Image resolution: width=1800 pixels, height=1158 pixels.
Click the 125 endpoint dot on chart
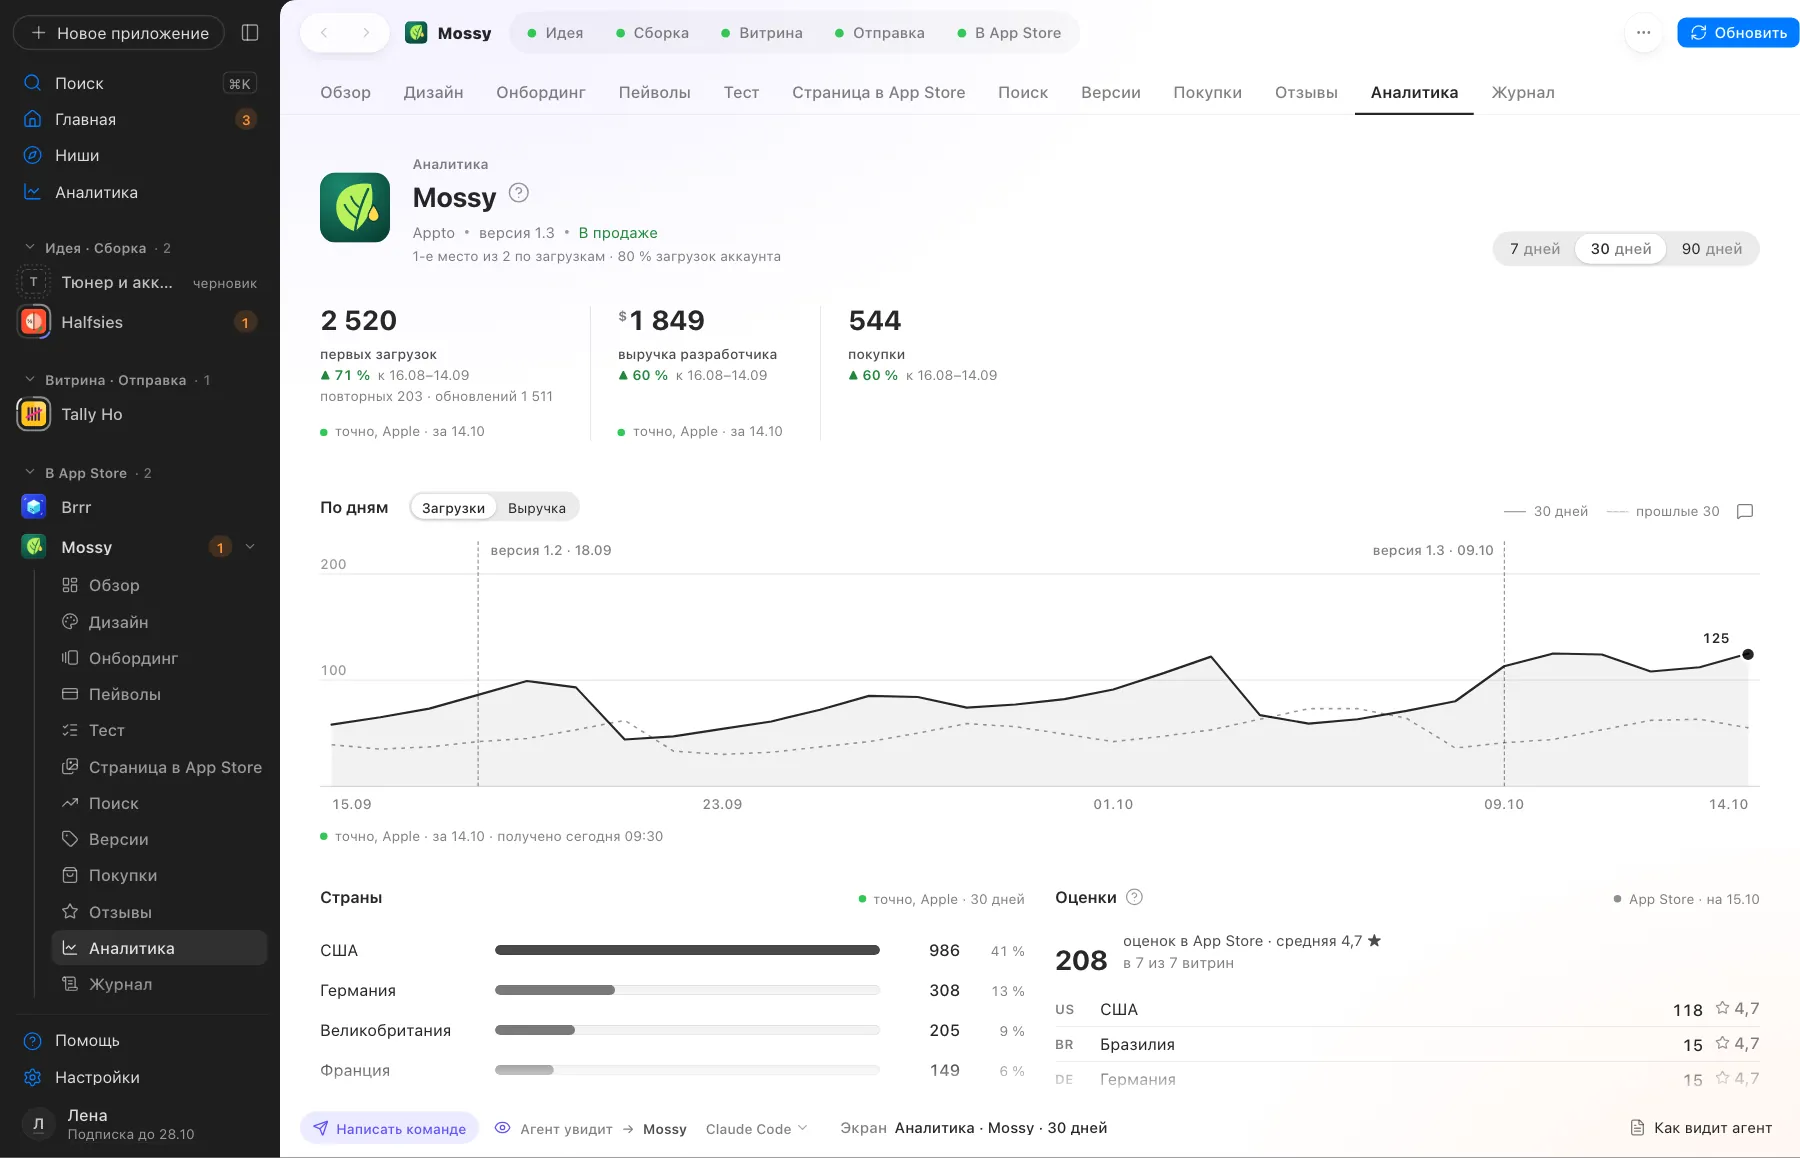pos(1748,654)
